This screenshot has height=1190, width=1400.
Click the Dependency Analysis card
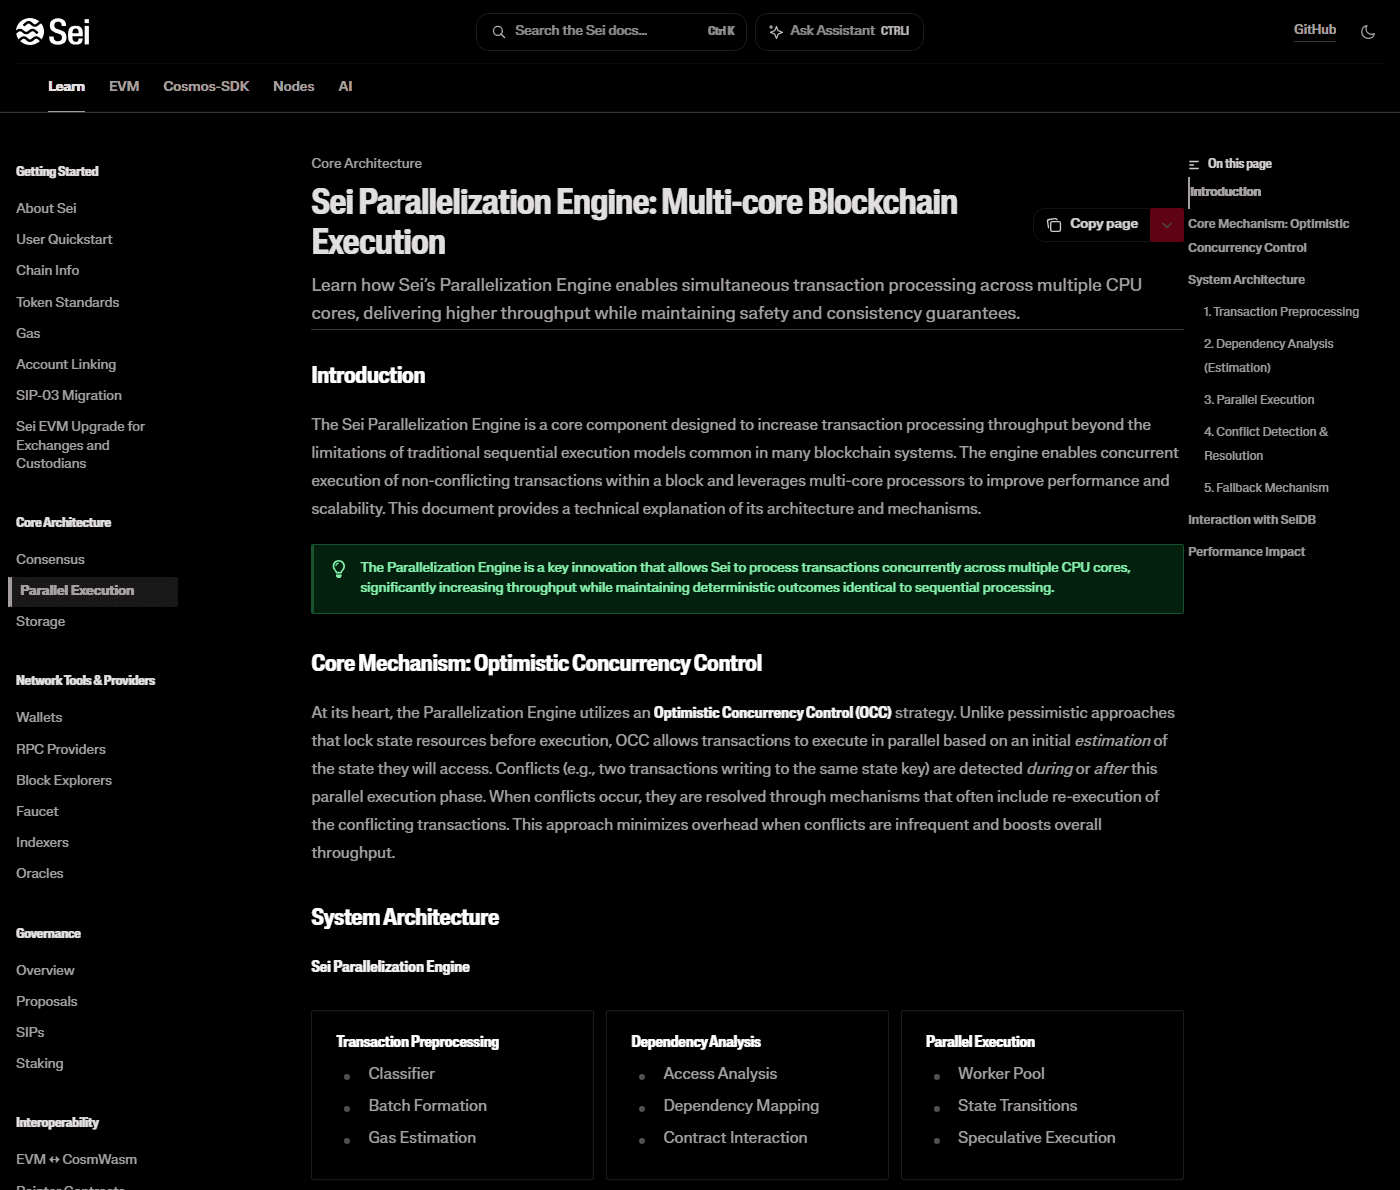(x=747, y=1095)
